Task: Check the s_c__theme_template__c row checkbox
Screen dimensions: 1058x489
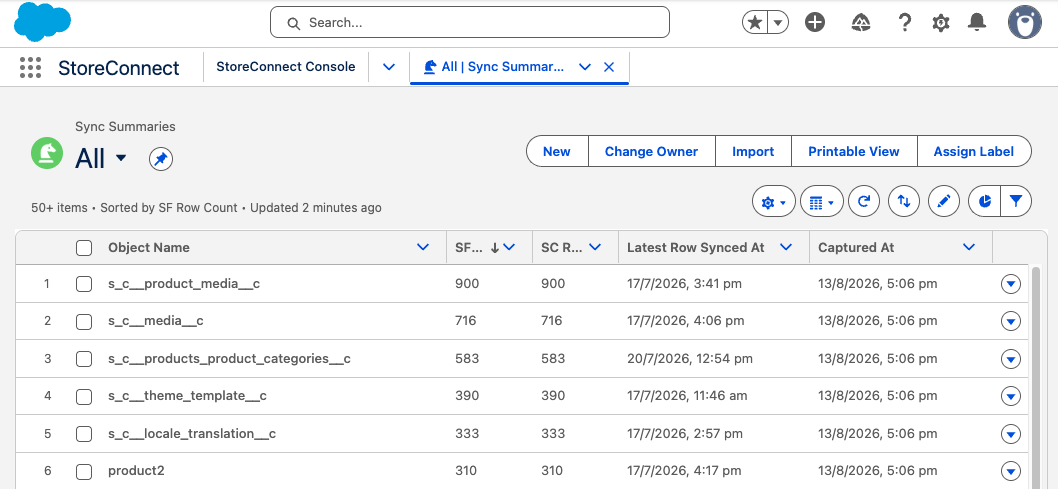Action: (84, 396)
